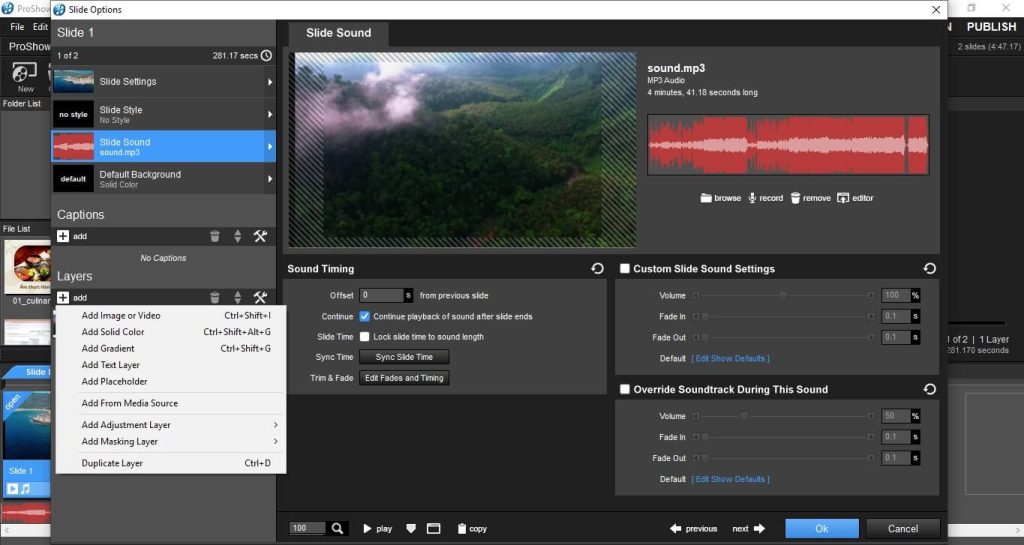Click the browse folder icon for sound
Viewport: 1024px width, 545px height.
pos(706,198)
